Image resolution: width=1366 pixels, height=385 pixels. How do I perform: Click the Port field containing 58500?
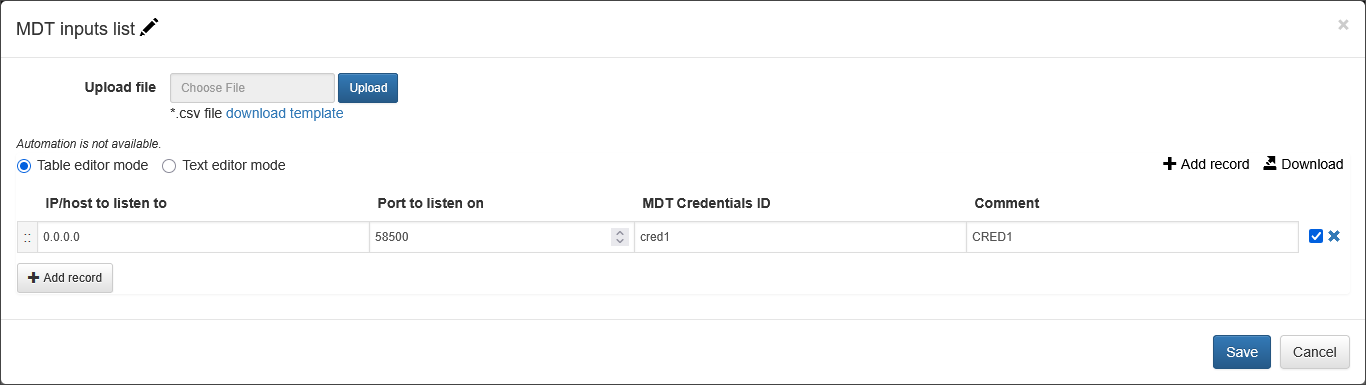490,237
